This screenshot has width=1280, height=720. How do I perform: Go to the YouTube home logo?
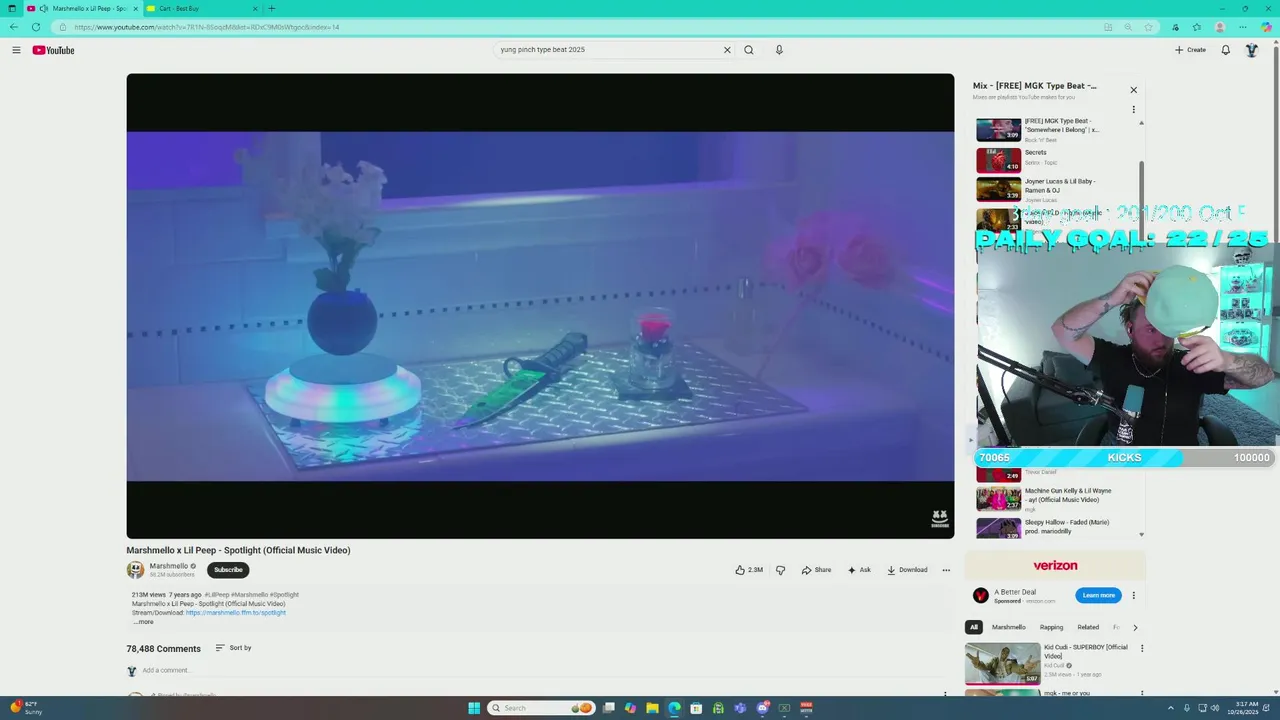tap(53, 50)
